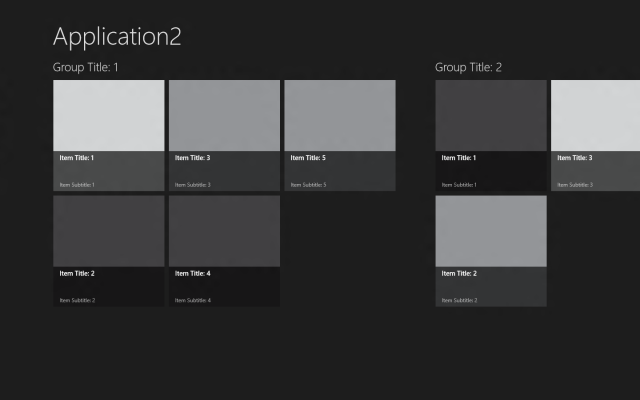
Task: Click 'Item Title: 4' label text
Action: pyautogui.click(x=192, y=273)
